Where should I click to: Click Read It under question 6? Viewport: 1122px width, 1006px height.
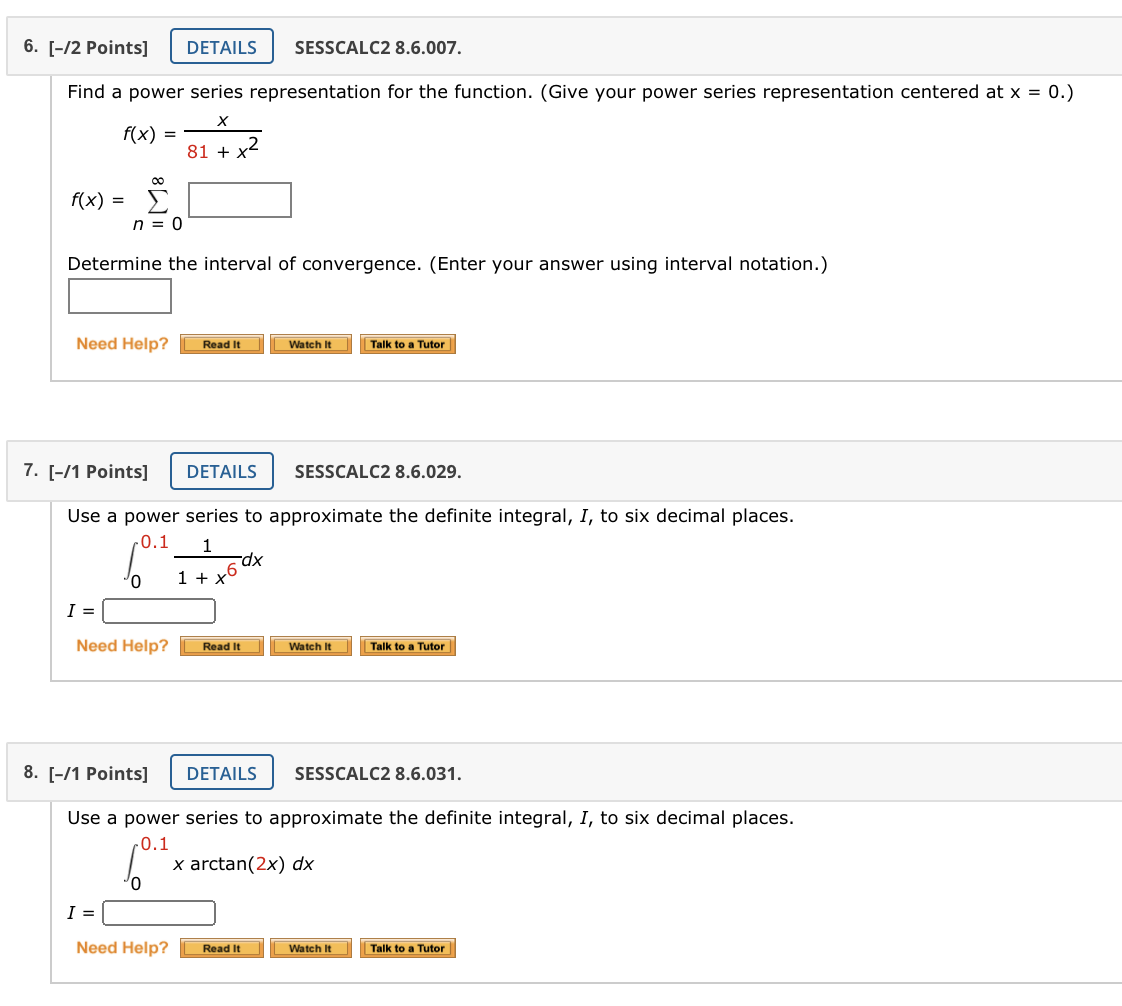tap(222, 344)
